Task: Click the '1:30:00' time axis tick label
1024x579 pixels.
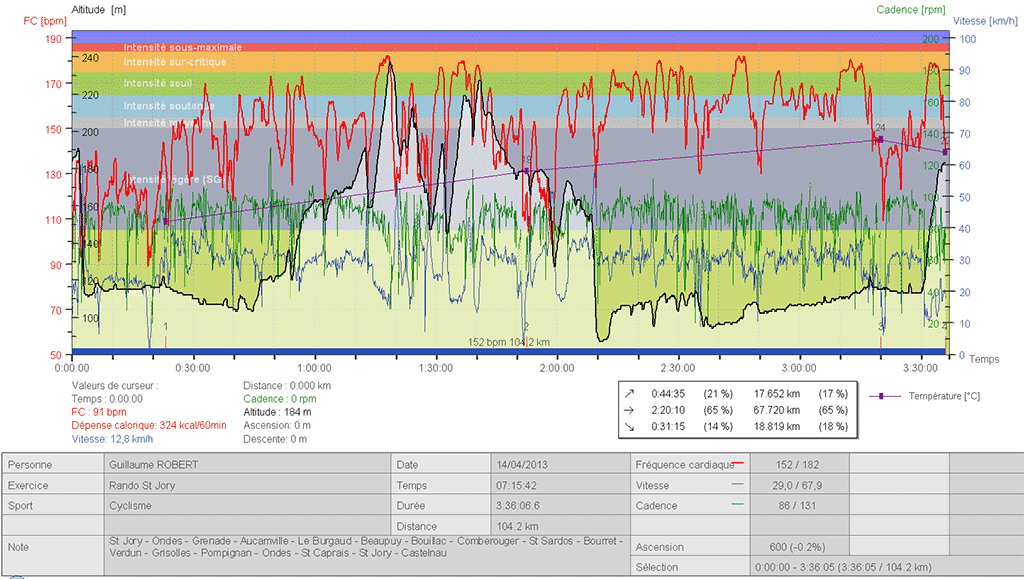Action: point(436,368)
